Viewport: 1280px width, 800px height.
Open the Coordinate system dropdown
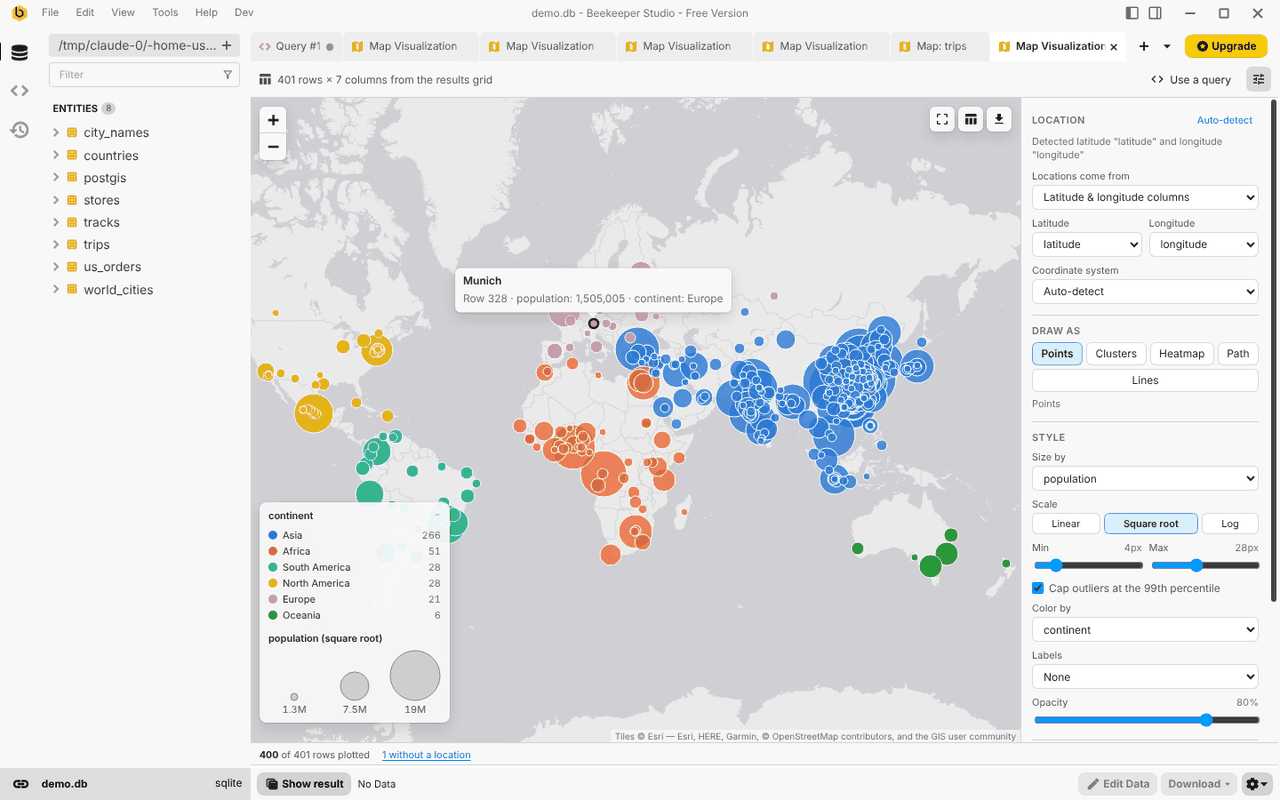1145,292
